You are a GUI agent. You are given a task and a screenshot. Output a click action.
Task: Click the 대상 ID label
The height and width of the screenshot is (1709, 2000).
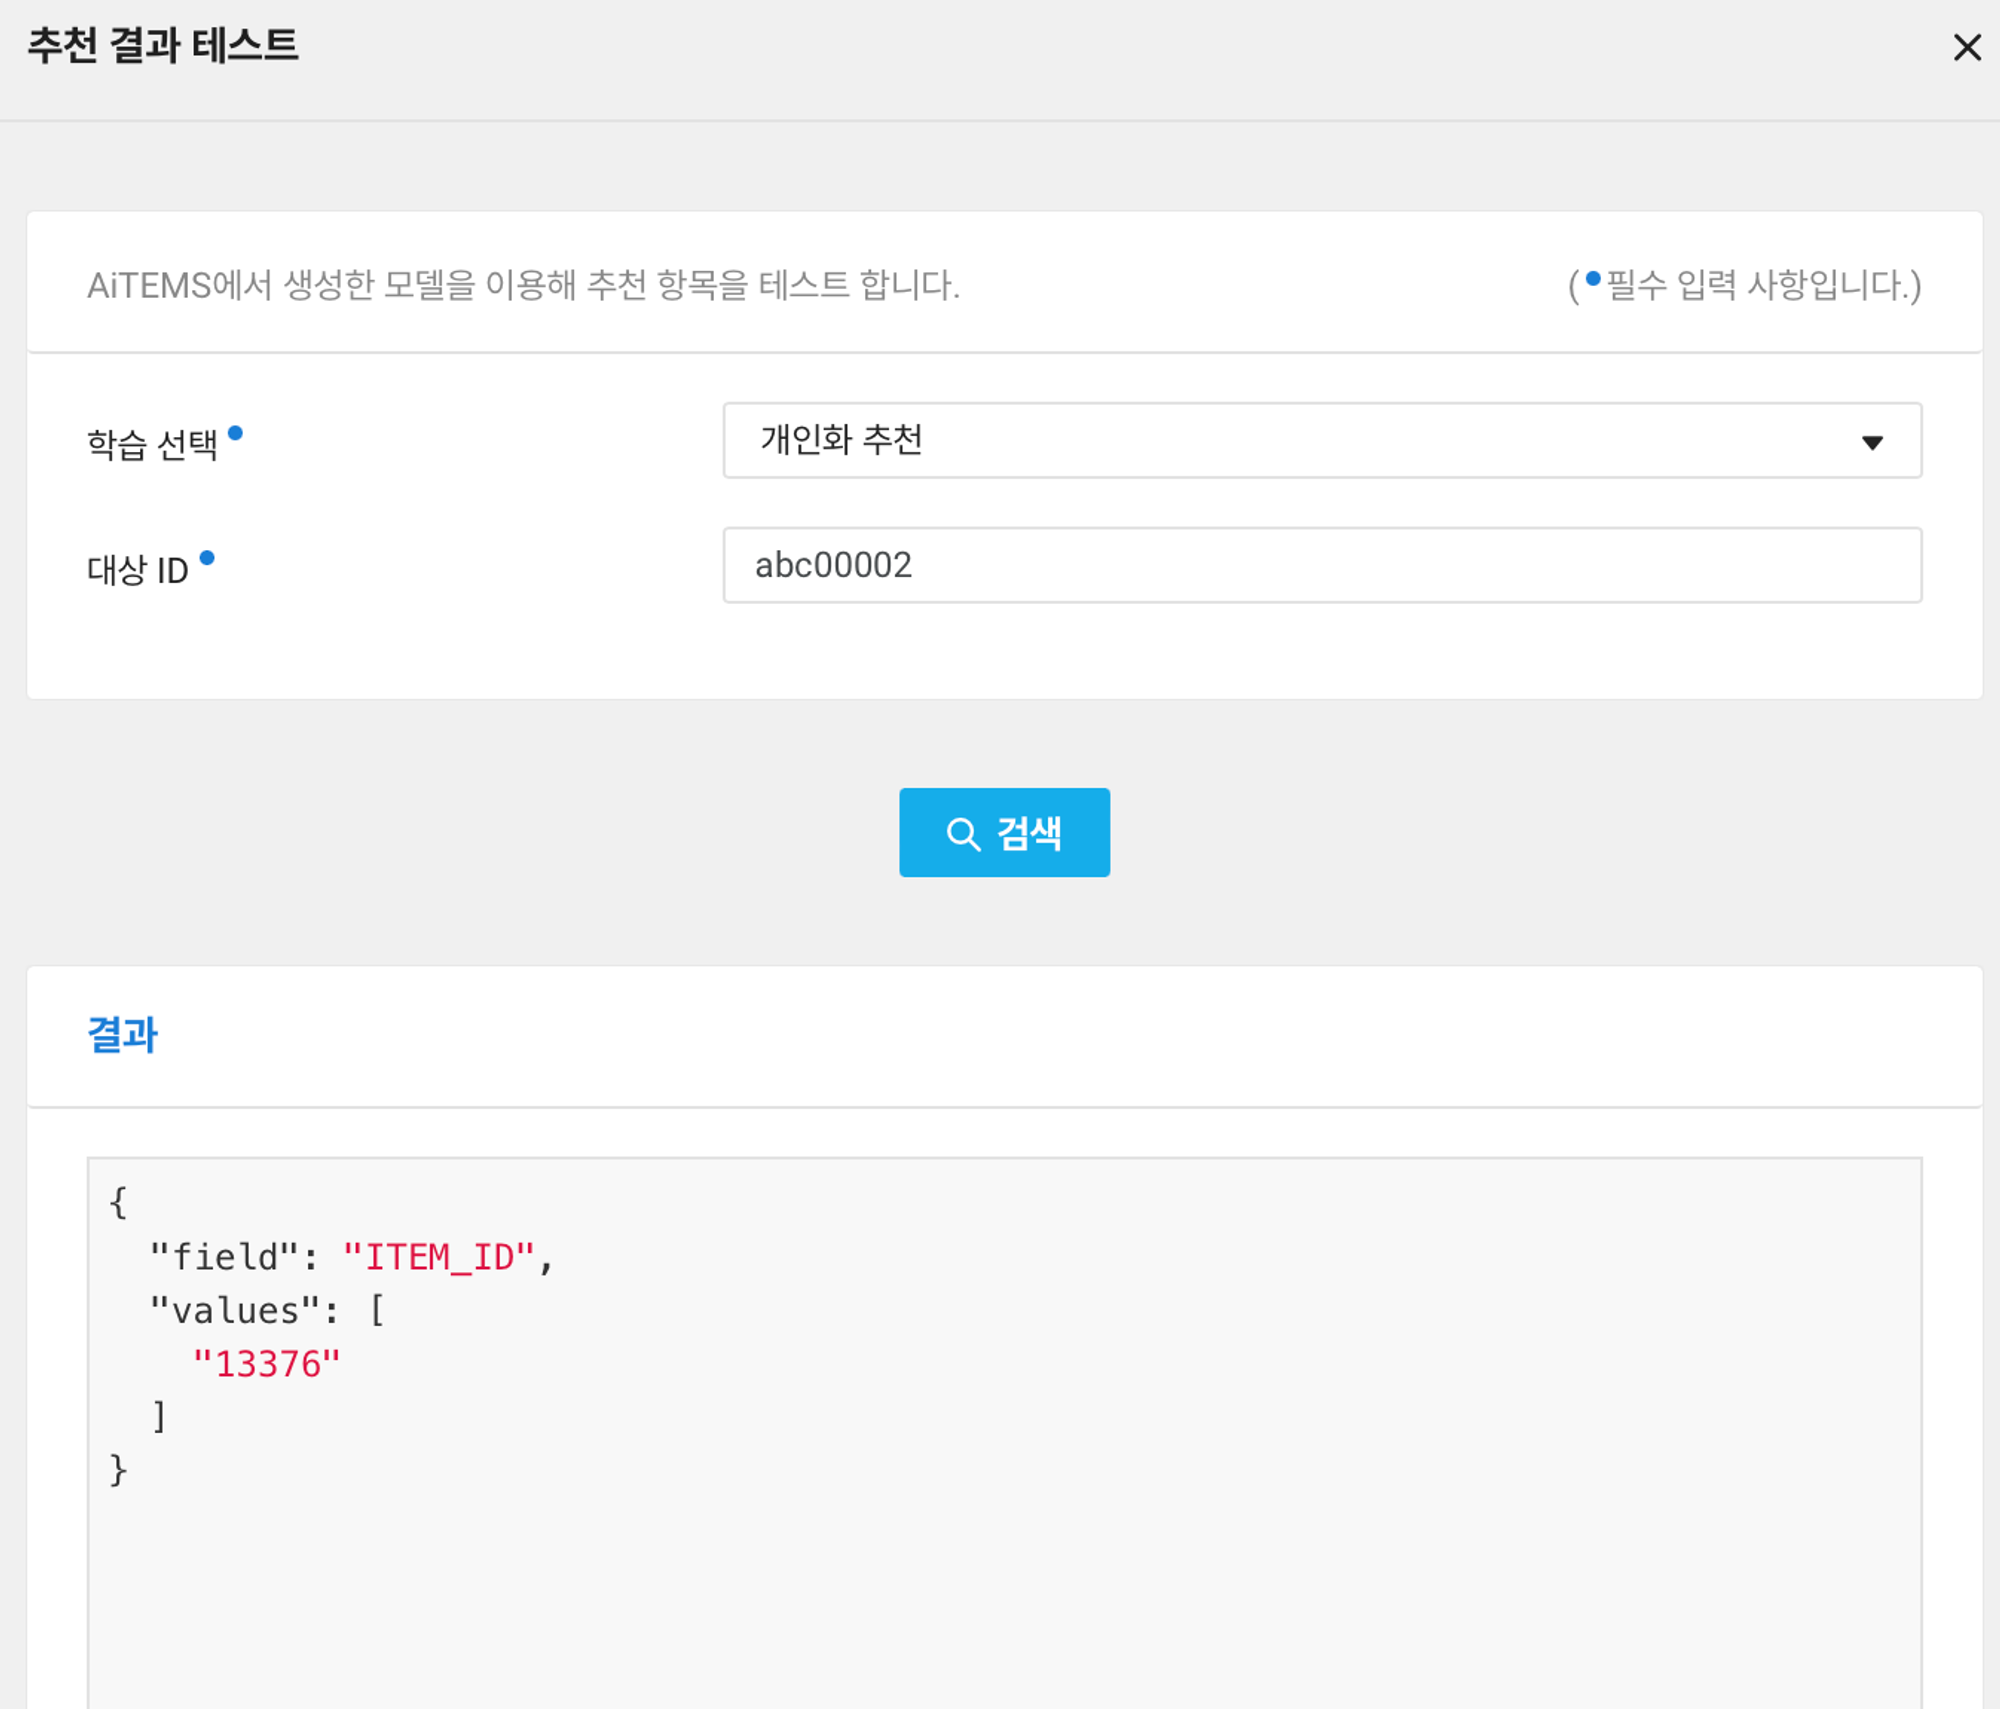click(x=138, y=570)
